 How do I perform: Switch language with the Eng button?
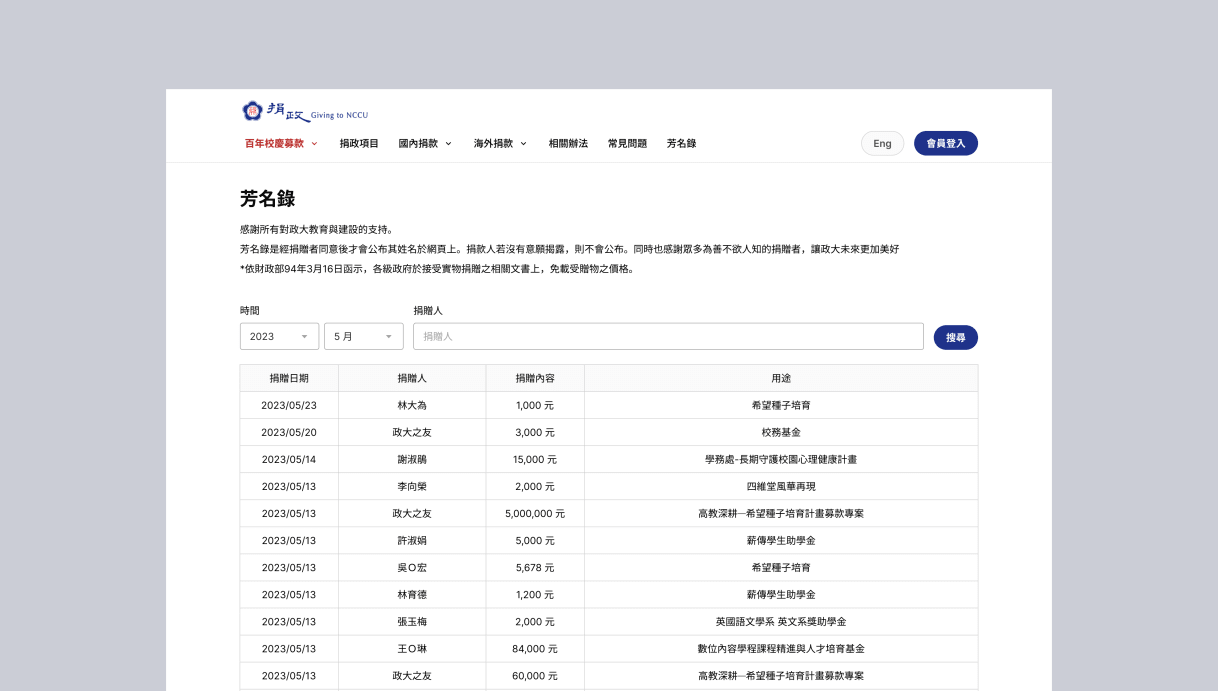coord(882,143)
